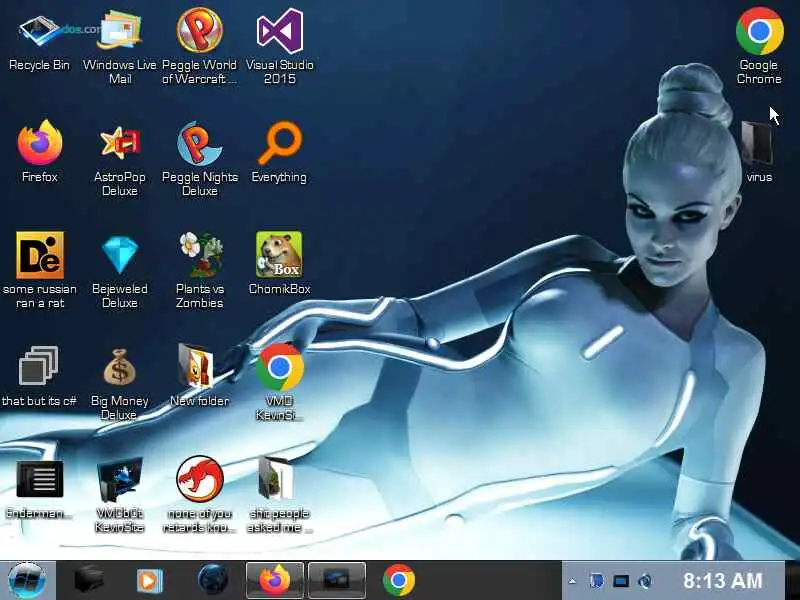This screenshot has width=800, height=600.
Task: Select the 'VMC KevinSt...' Chrome shortcut on the desktop
Action: pos(280,382)
